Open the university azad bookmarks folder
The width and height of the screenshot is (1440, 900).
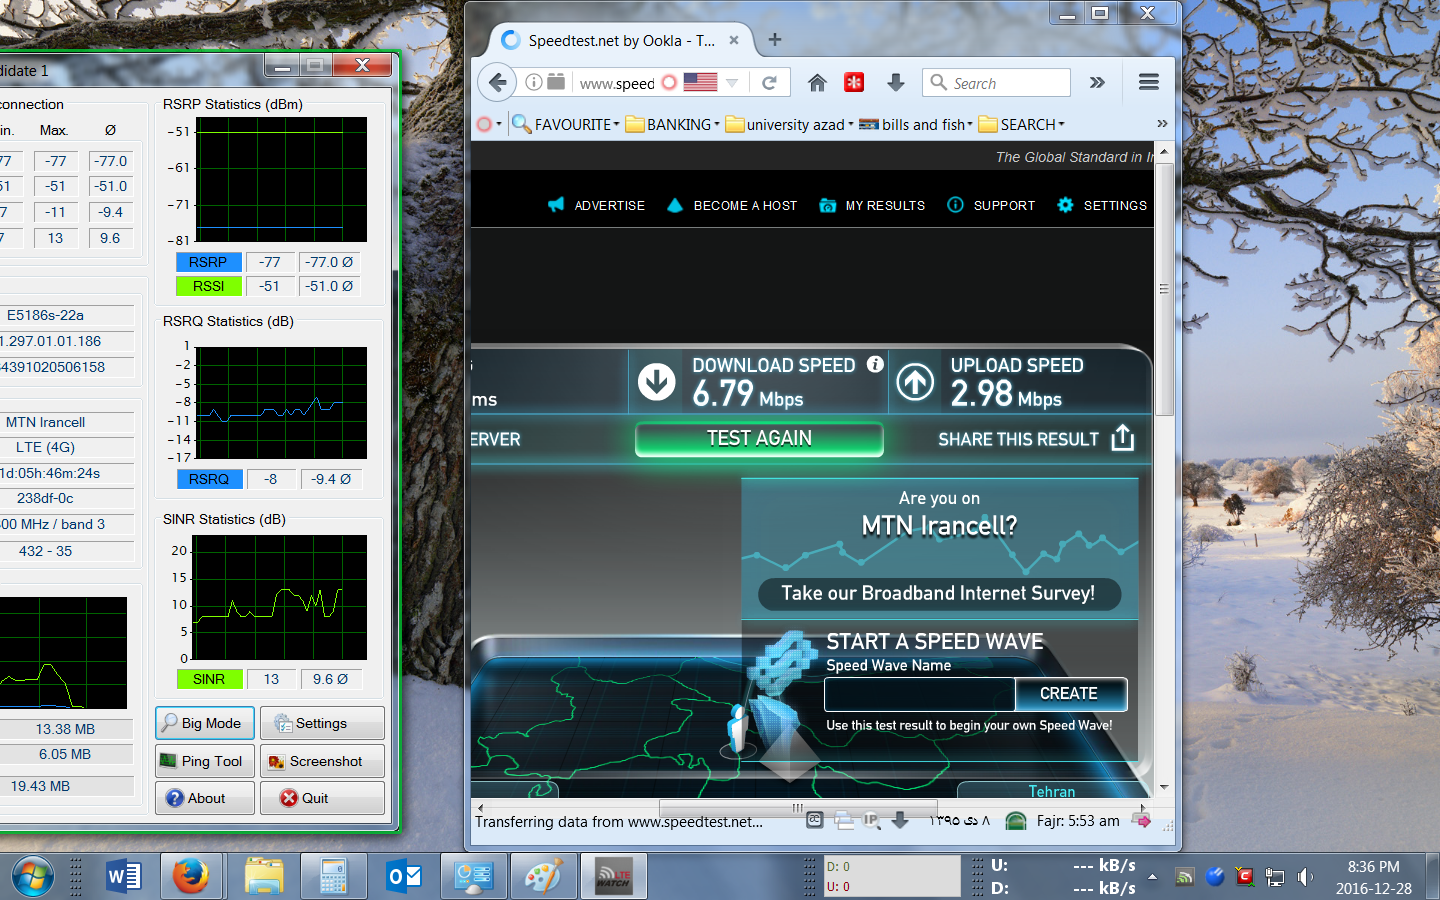click(790, 125)
